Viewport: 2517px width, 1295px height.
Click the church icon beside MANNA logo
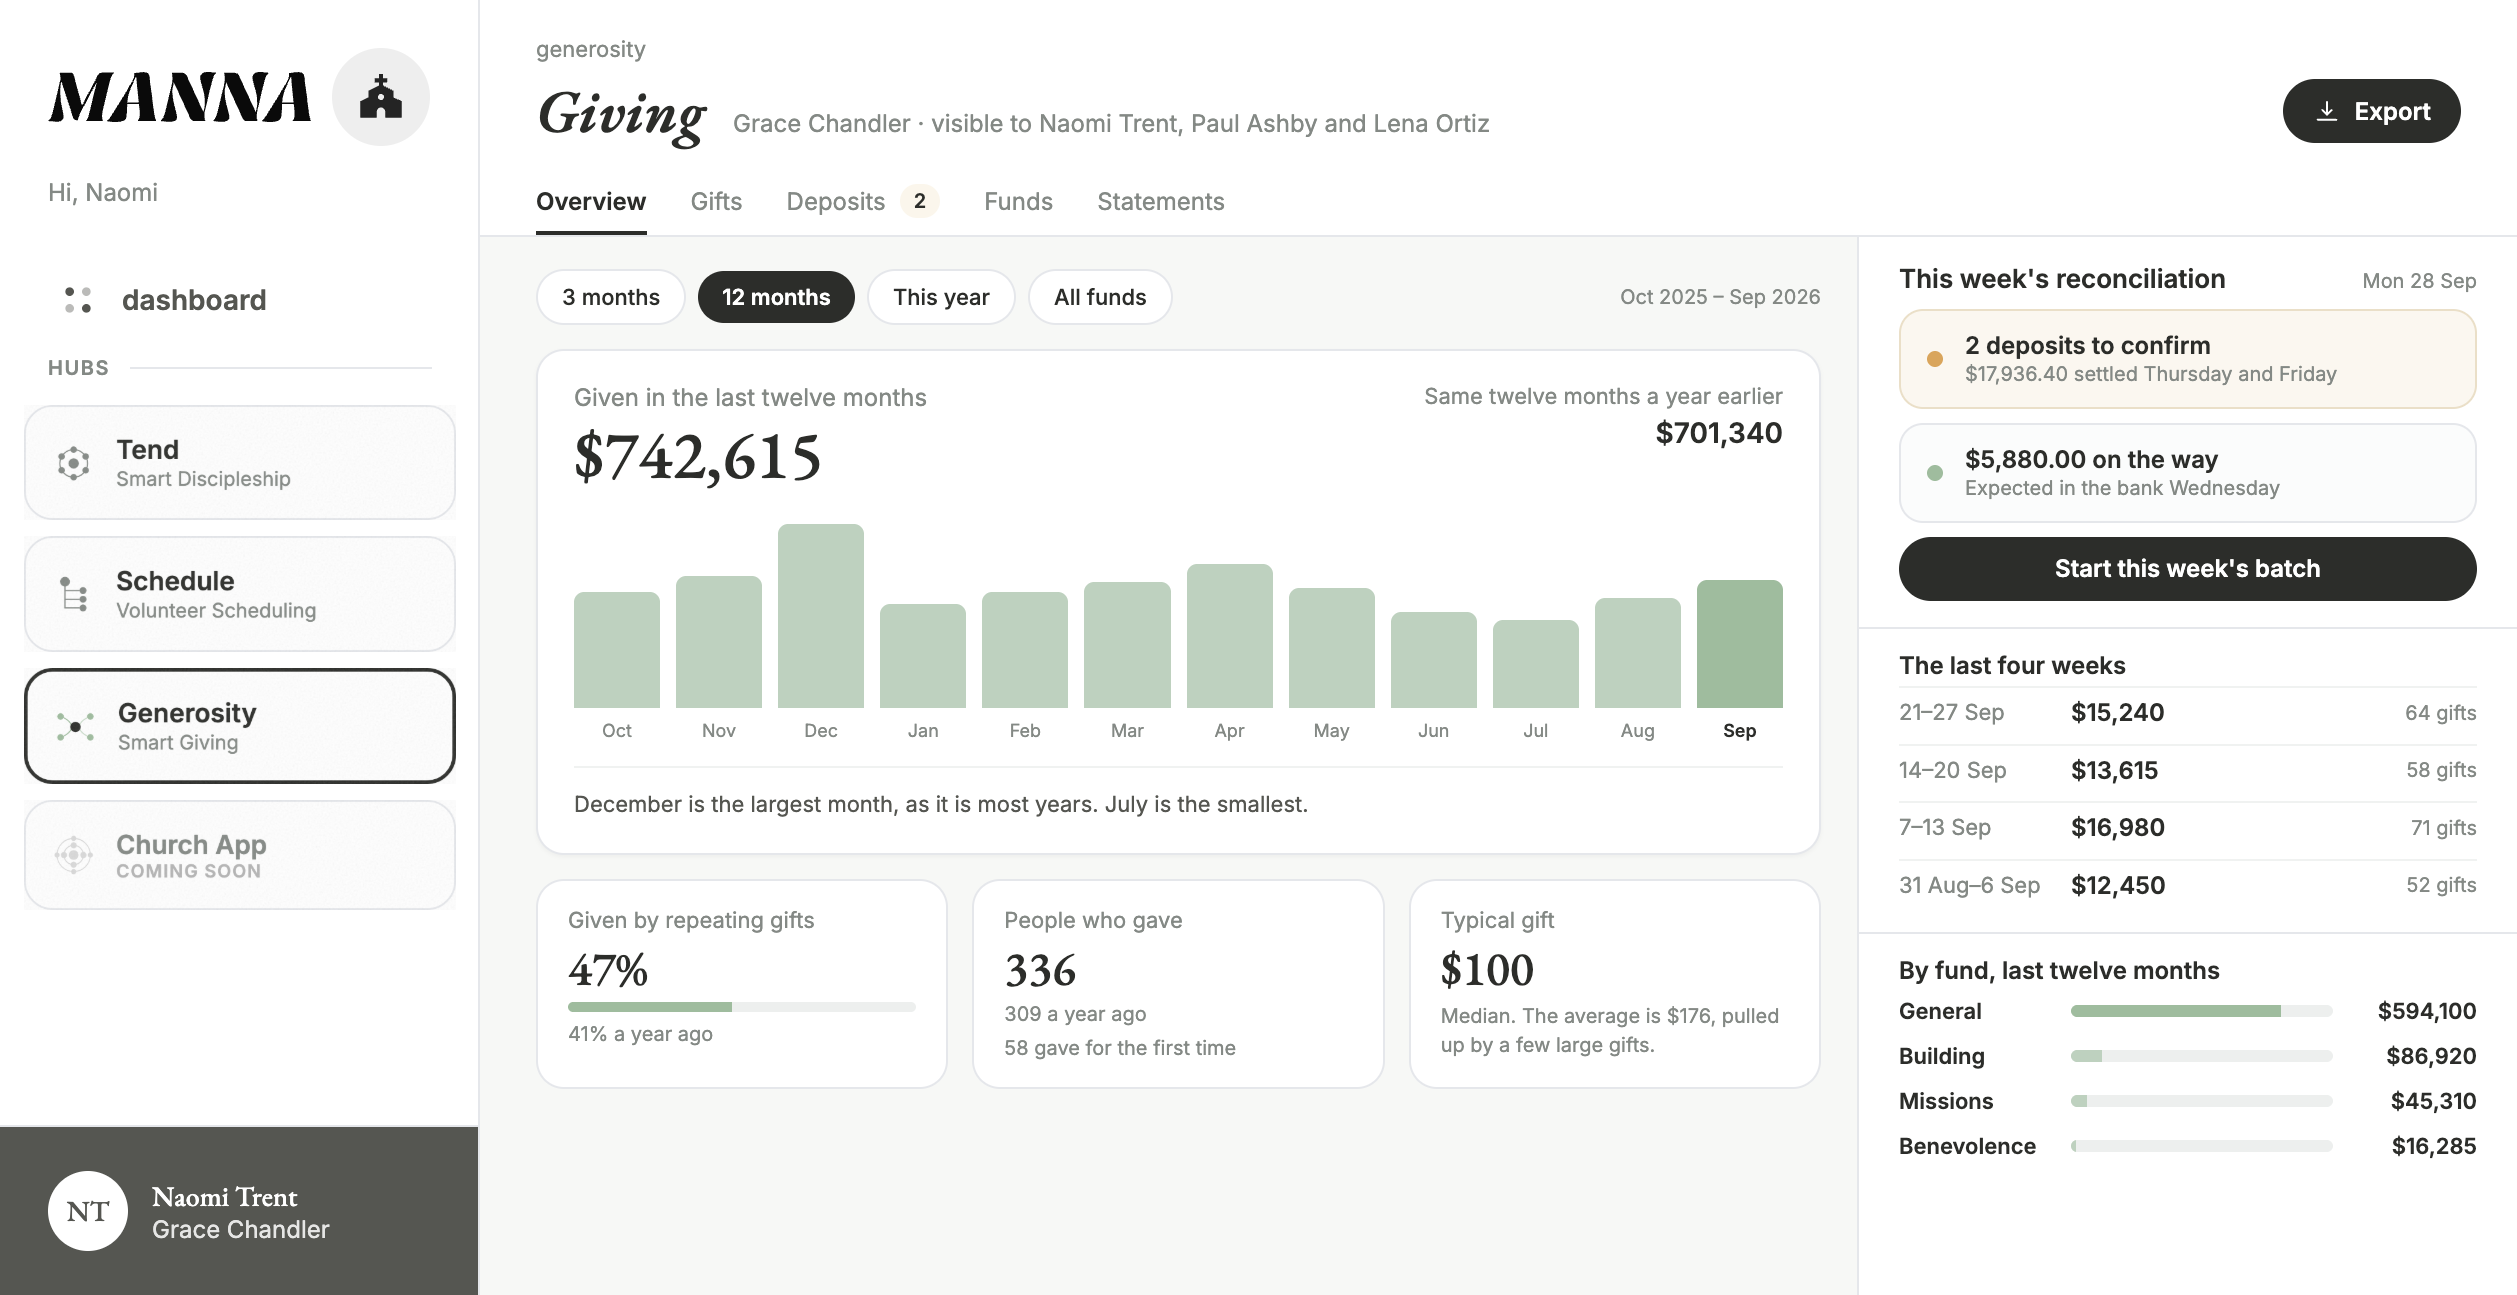380,97
